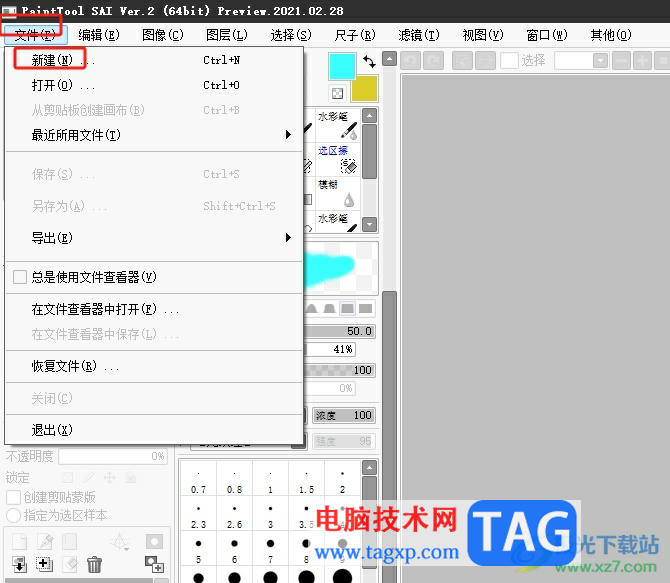Open the 滤镜 menu
This screenshot has width=670, height=583.
[418, 35]
